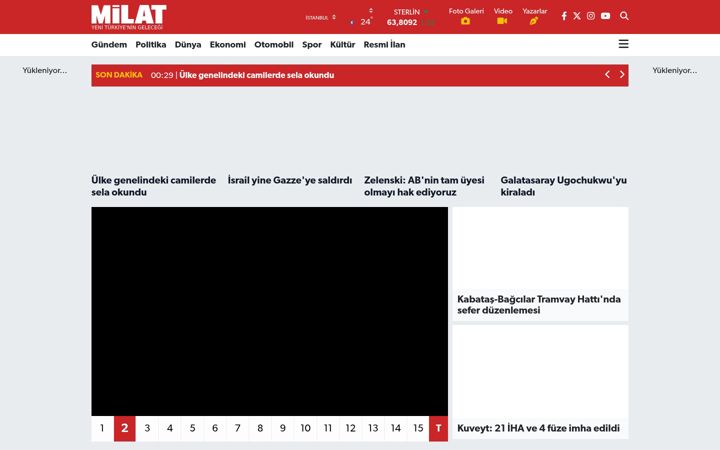Open Milat's X (Twitter) profile icon
Image resolution: width=720 pixels, height=450 pixels.
point(577,16)
